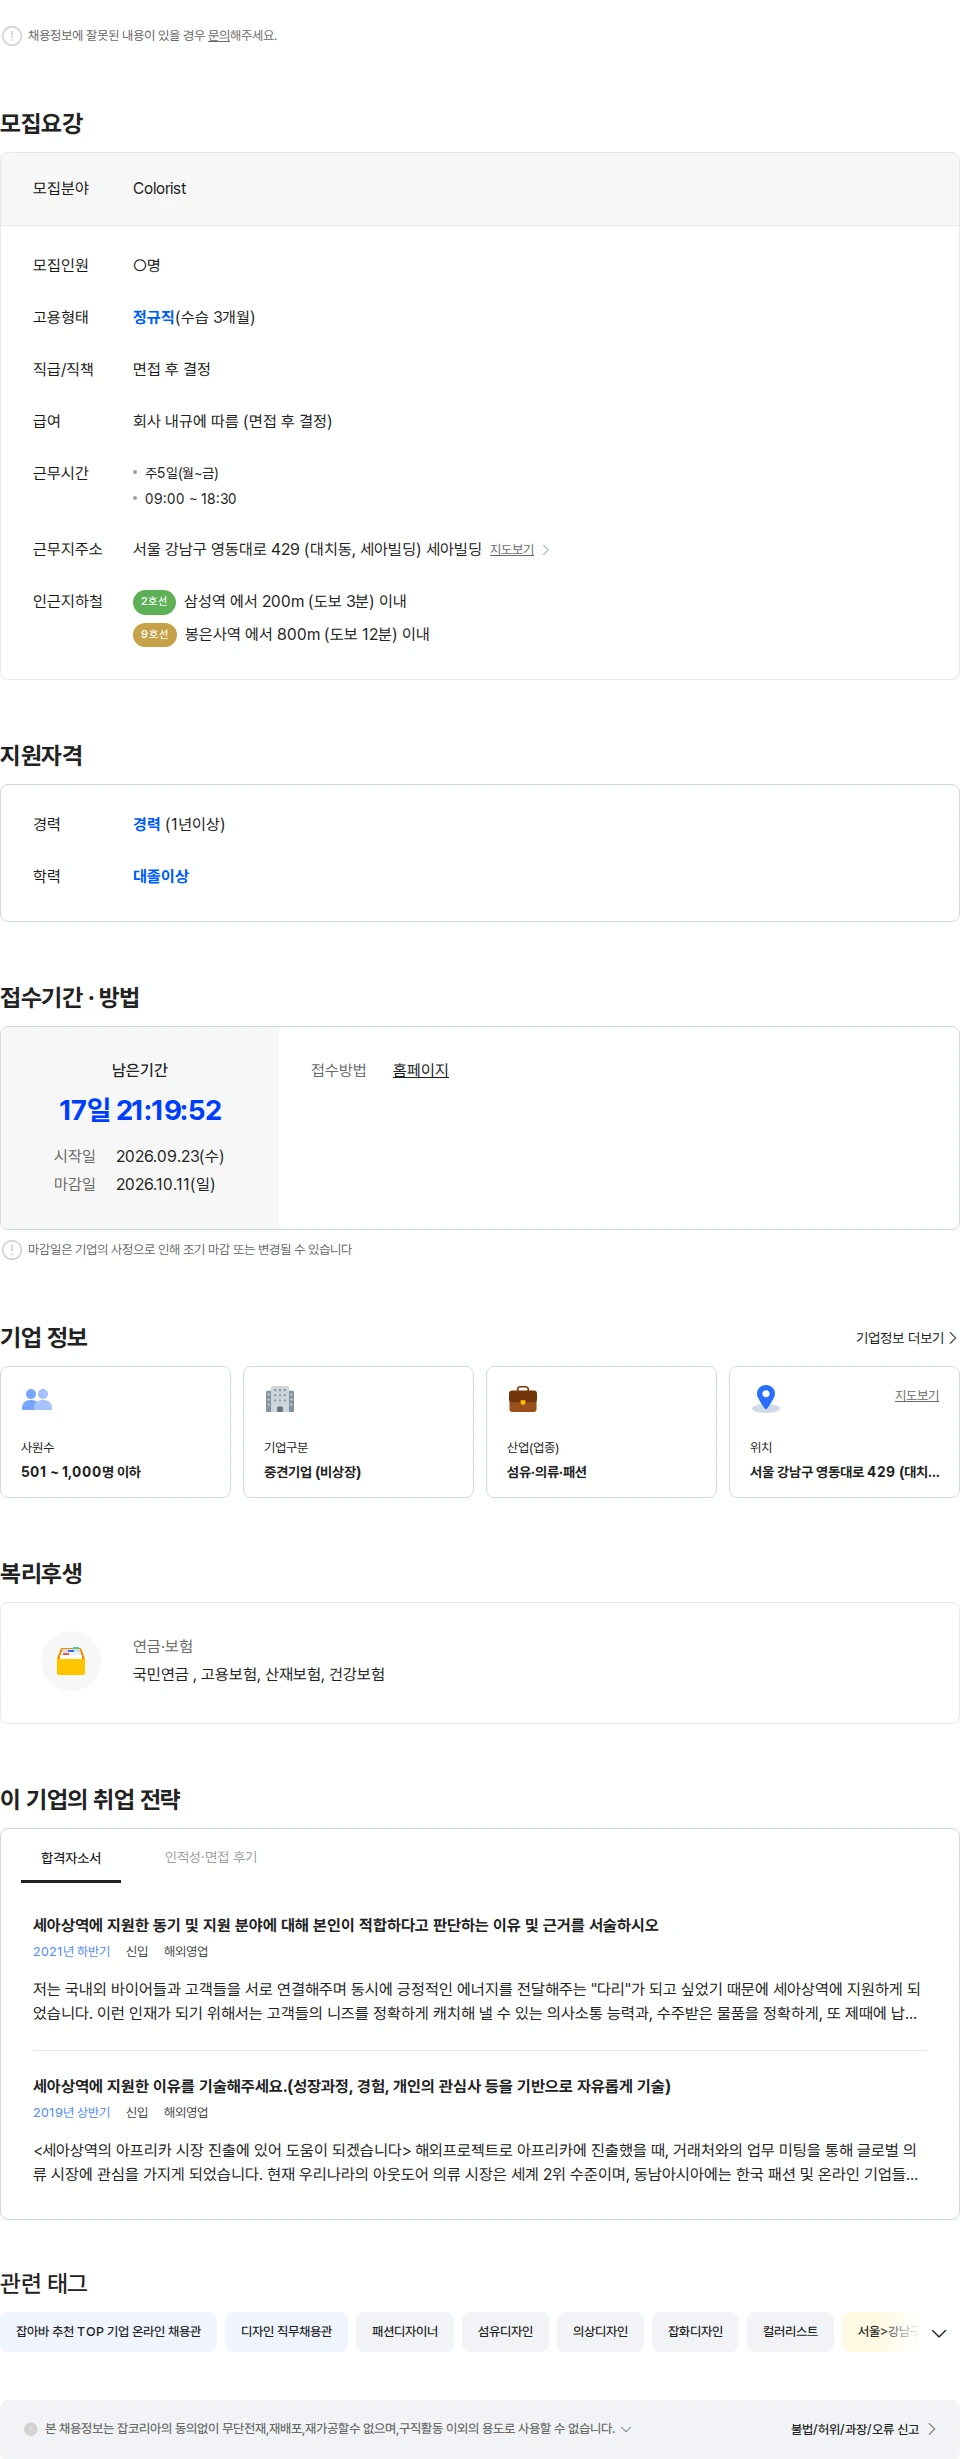Open essay titled 세아상역에 지원한 이유를 기술해주세요
Screen dimensions: 960x2459
click(x=352, y=2086)
